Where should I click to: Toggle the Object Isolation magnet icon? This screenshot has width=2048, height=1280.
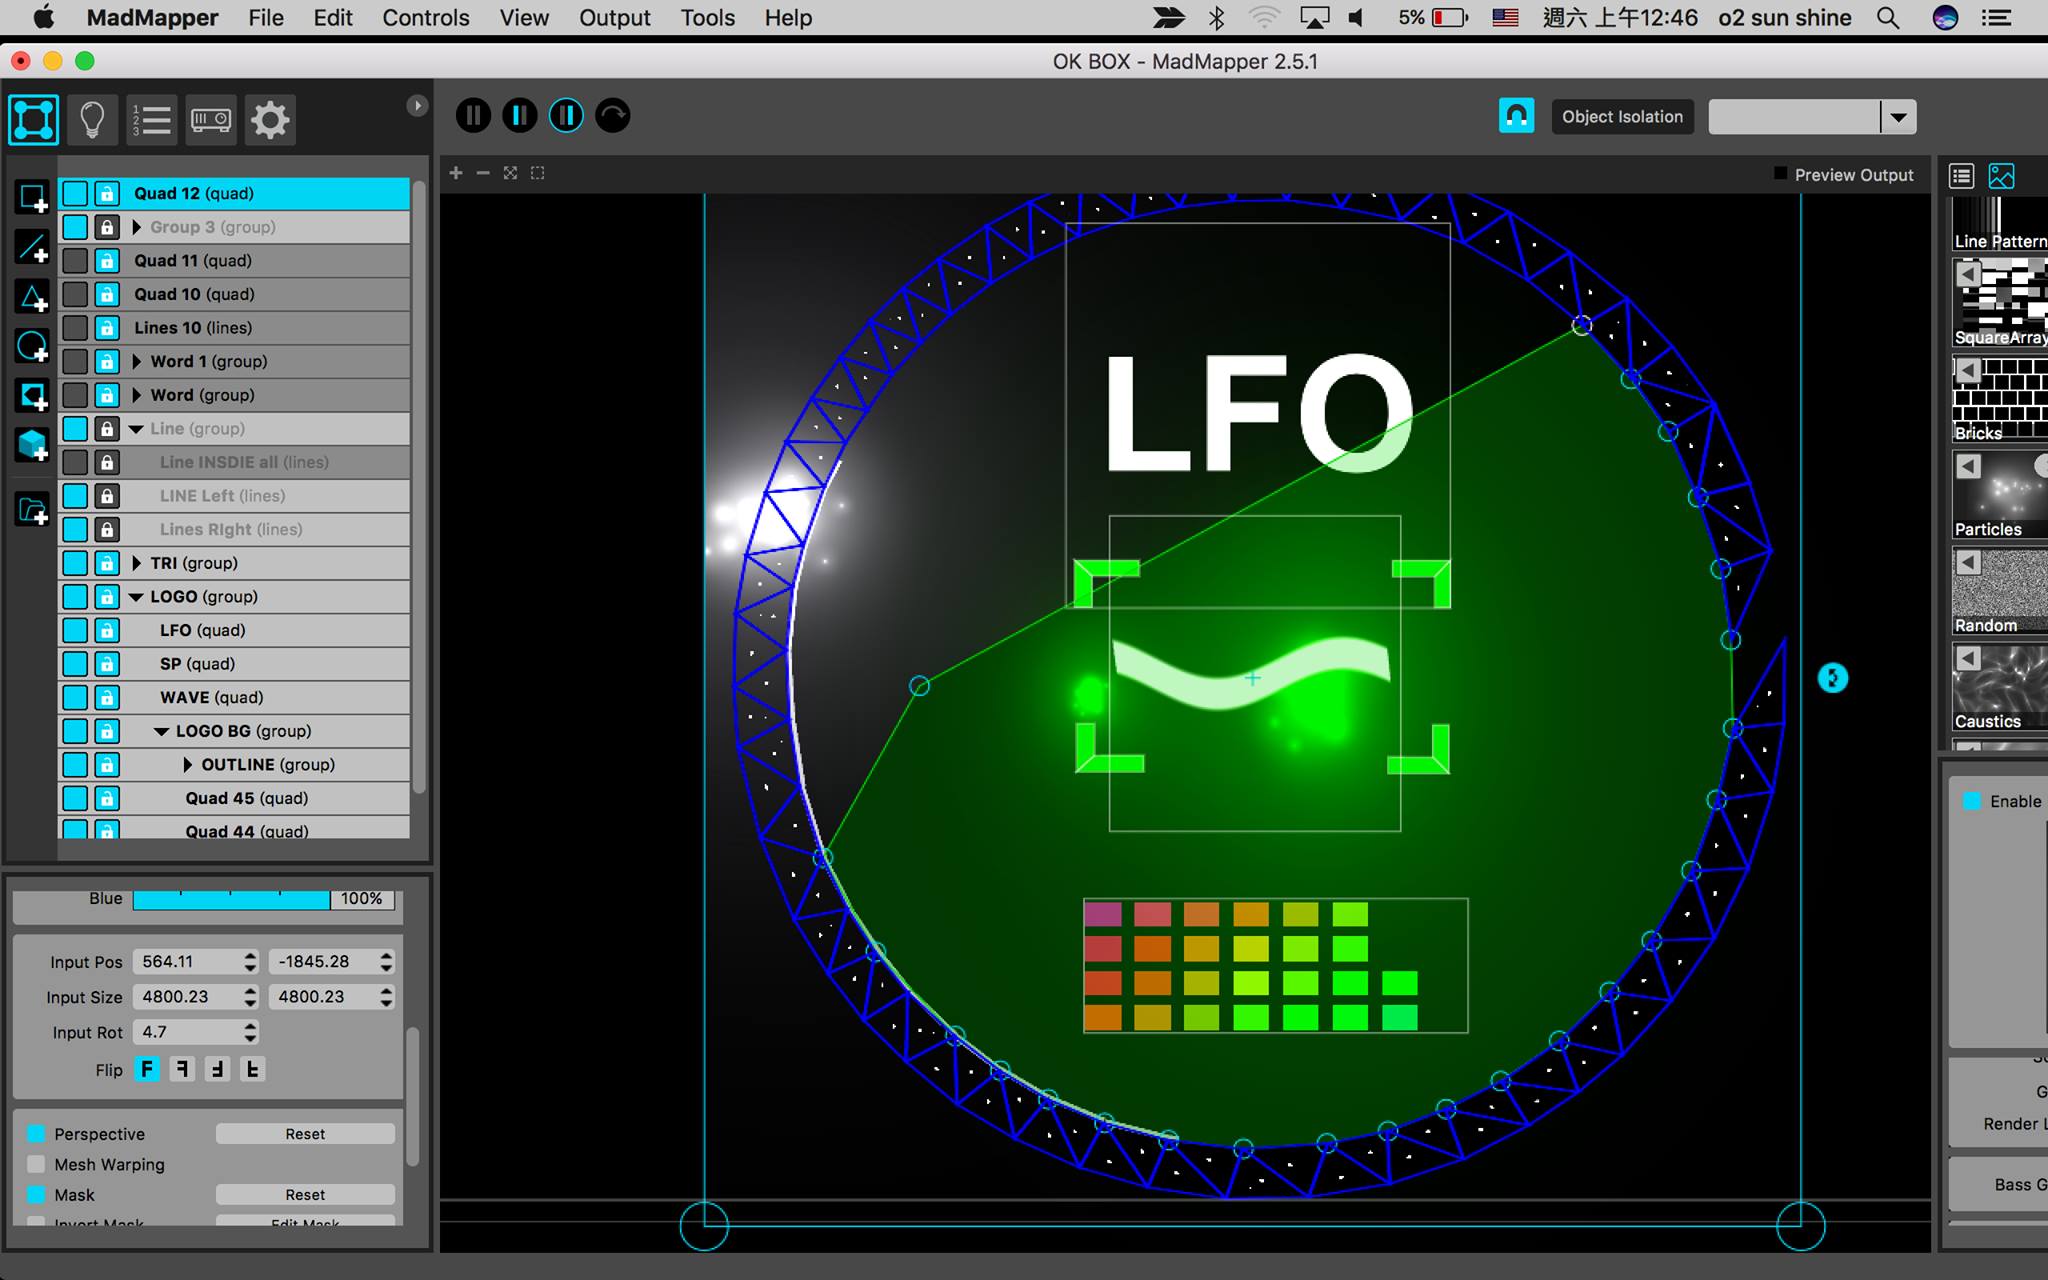(1516, 116)
